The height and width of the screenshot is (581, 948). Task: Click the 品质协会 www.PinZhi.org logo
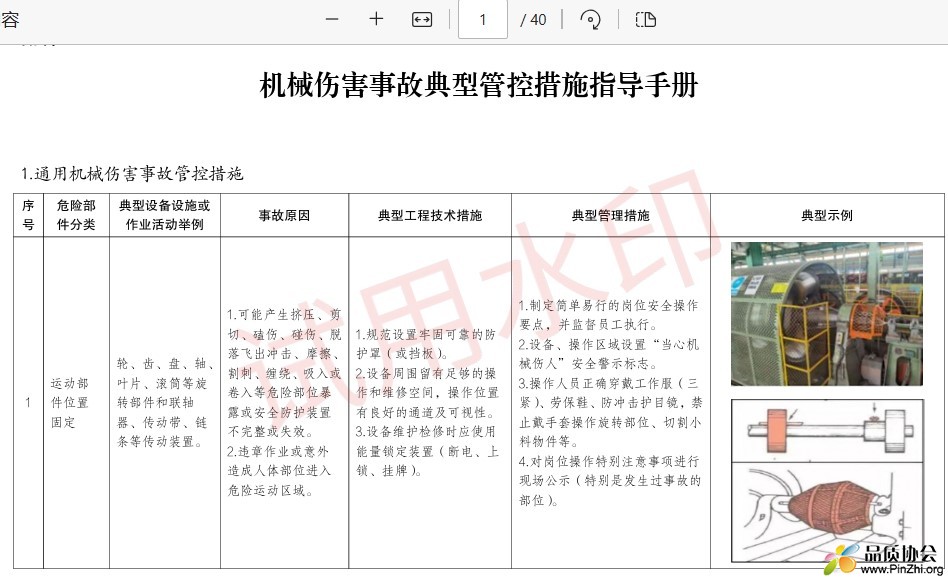(x=883, y=559)
